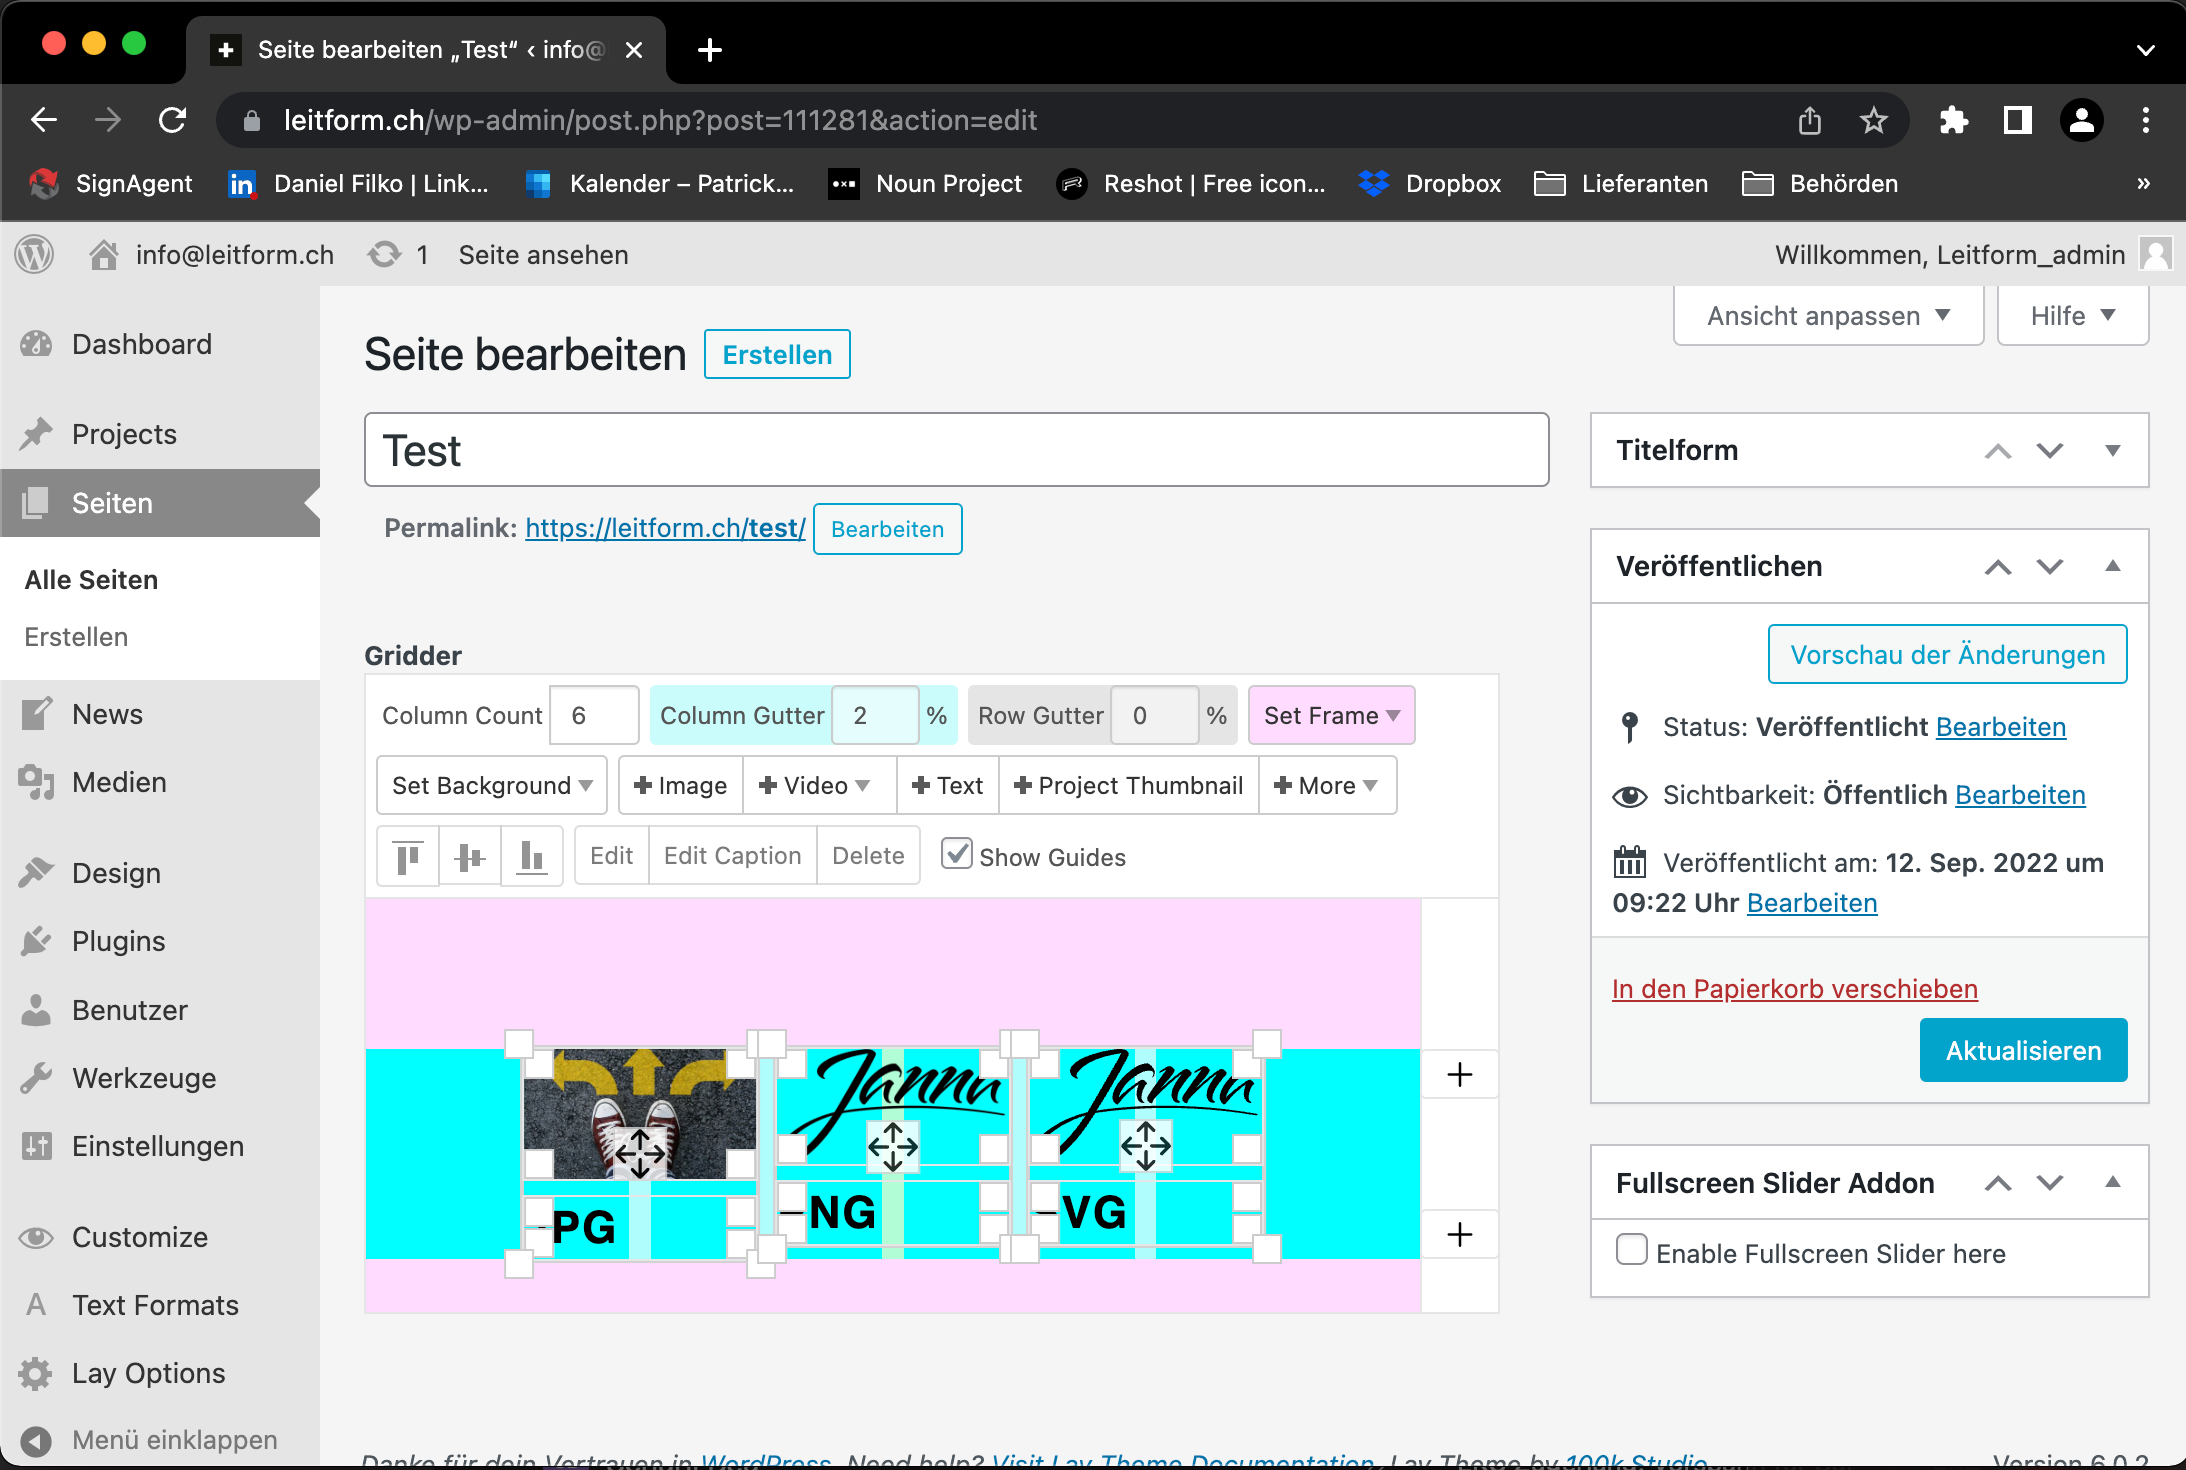Click the align middle icon
This screenshot has height=1470, width=2186.
click(x=469, y=856)
